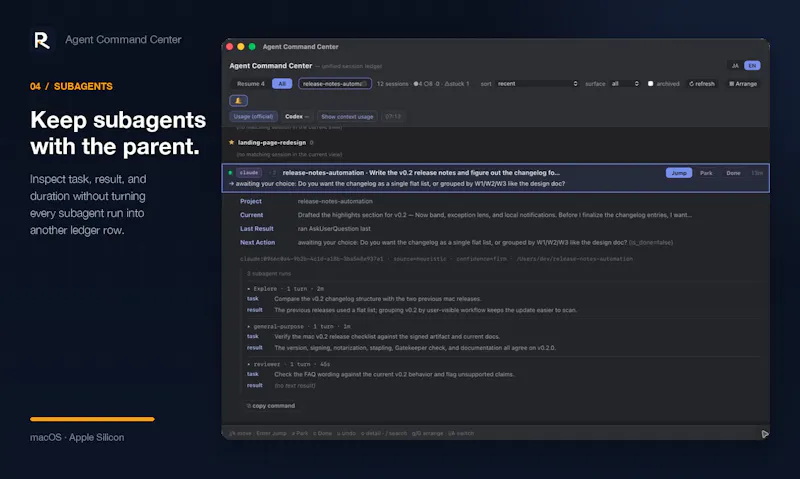This screenshot has width=800, height=479.
Task: Park the release-notes-automation session
Action: click(706, 173)
